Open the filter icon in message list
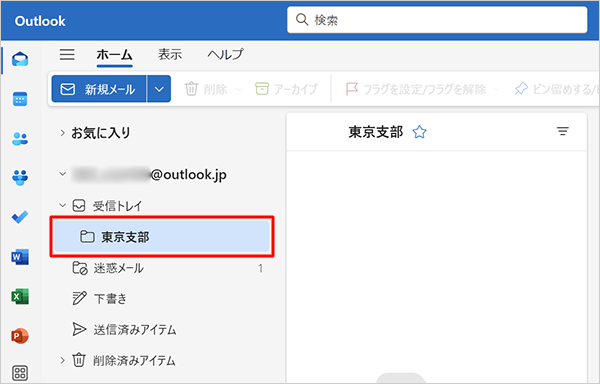 (562, 132)
